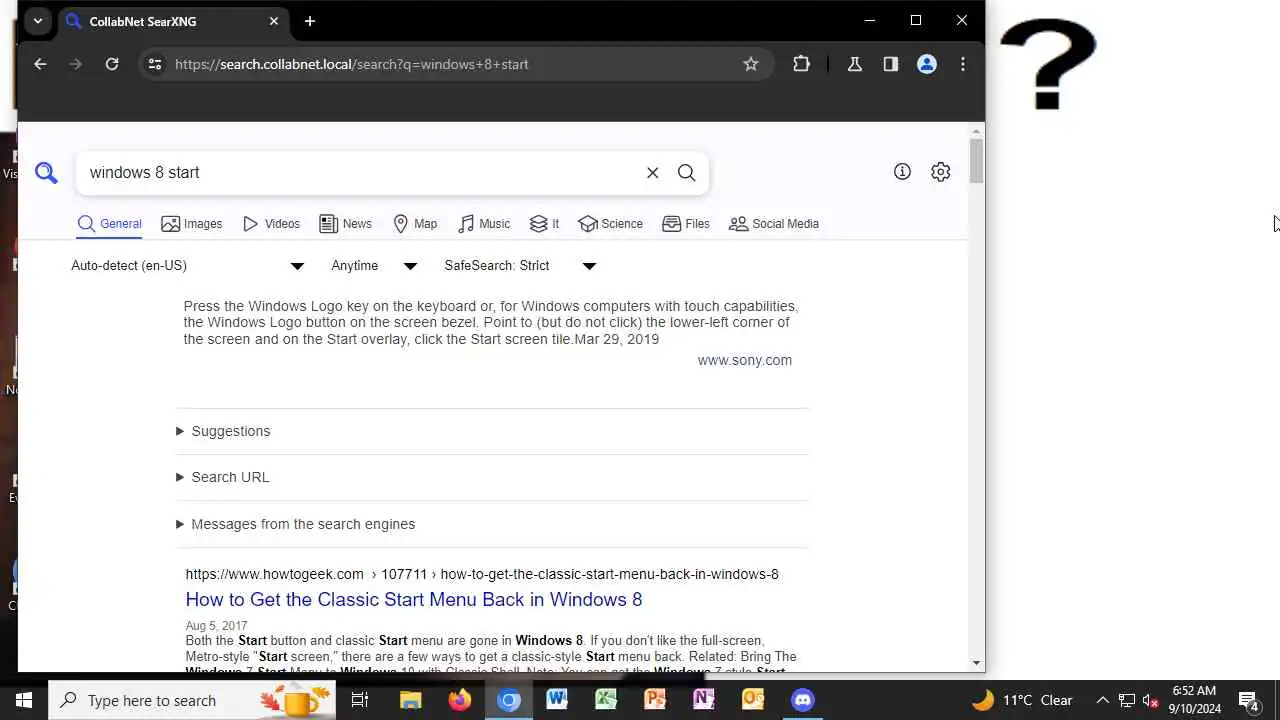Expand Messages from the search engines
Image resolution: width=1280 pixels, height=720 pixels.
[x=295, y=524]
